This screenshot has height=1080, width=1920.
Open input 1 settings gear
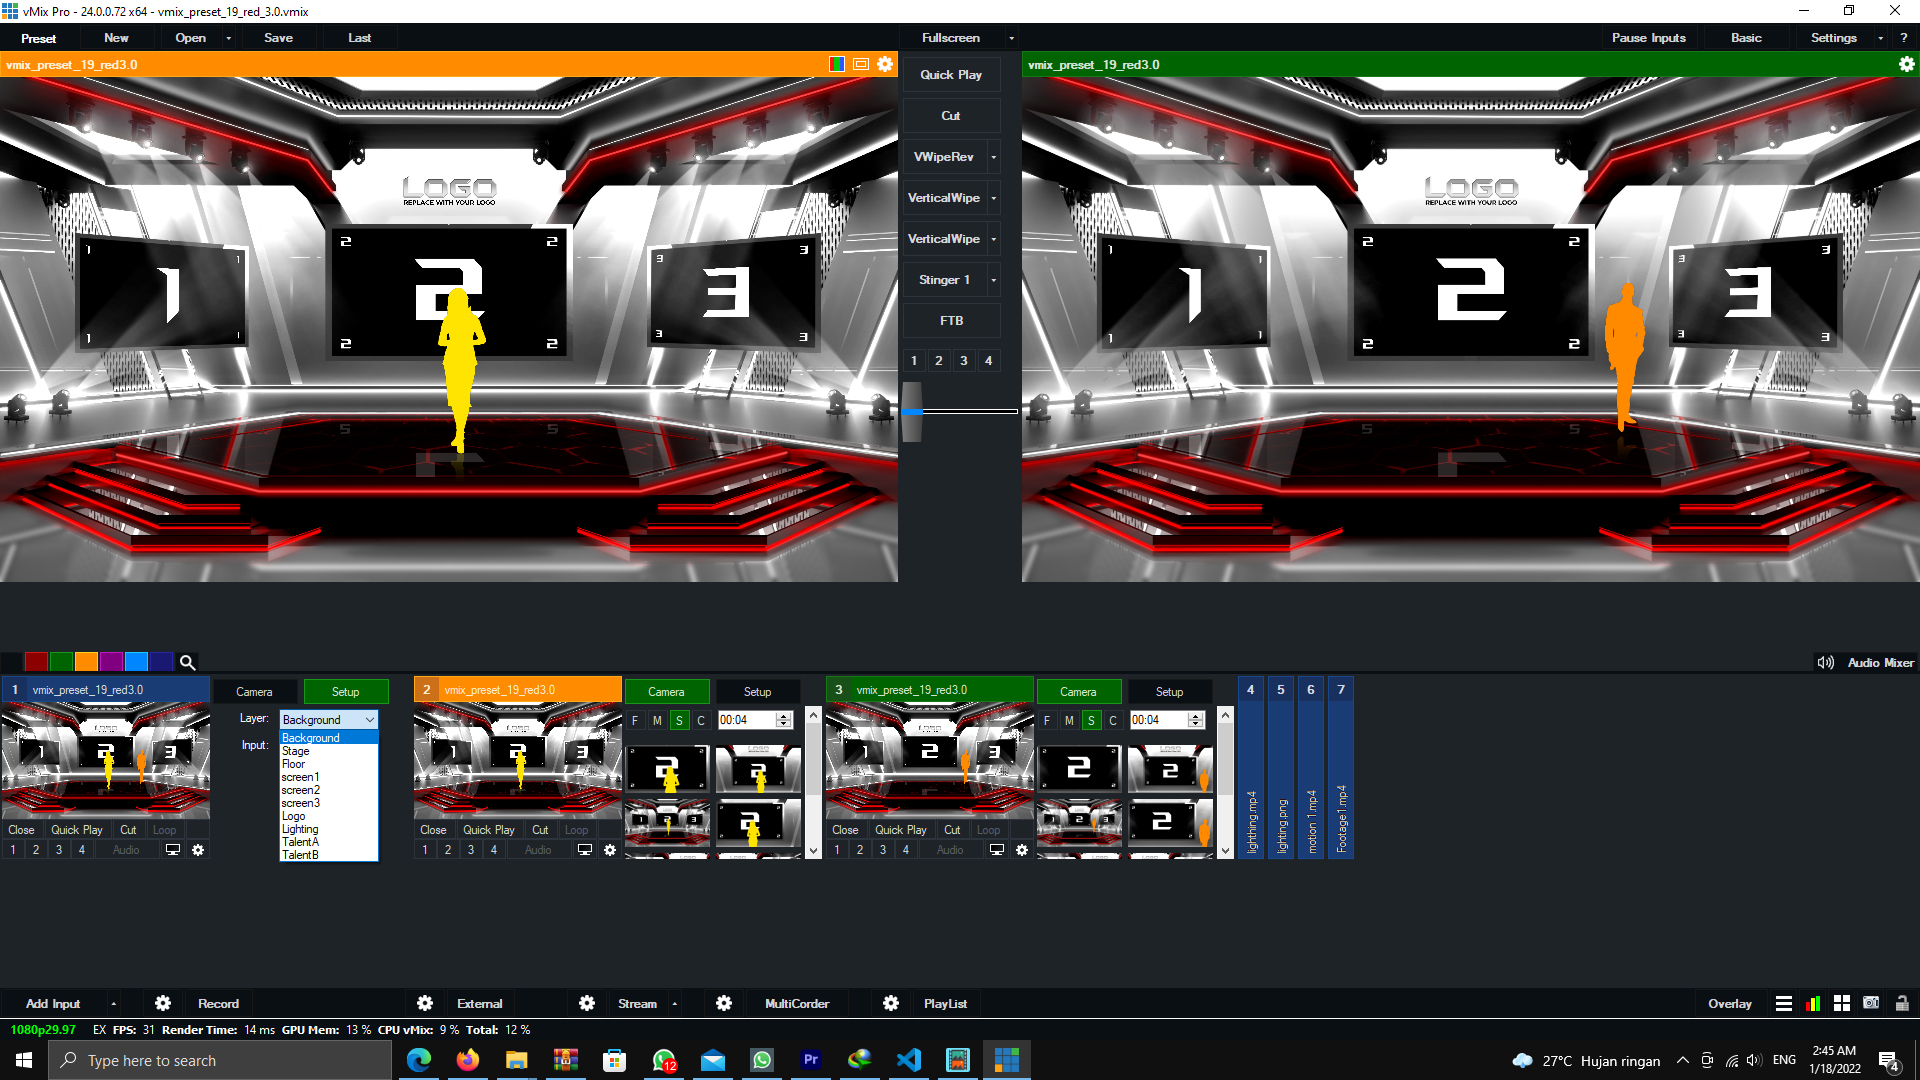click(x=198, y=850)
